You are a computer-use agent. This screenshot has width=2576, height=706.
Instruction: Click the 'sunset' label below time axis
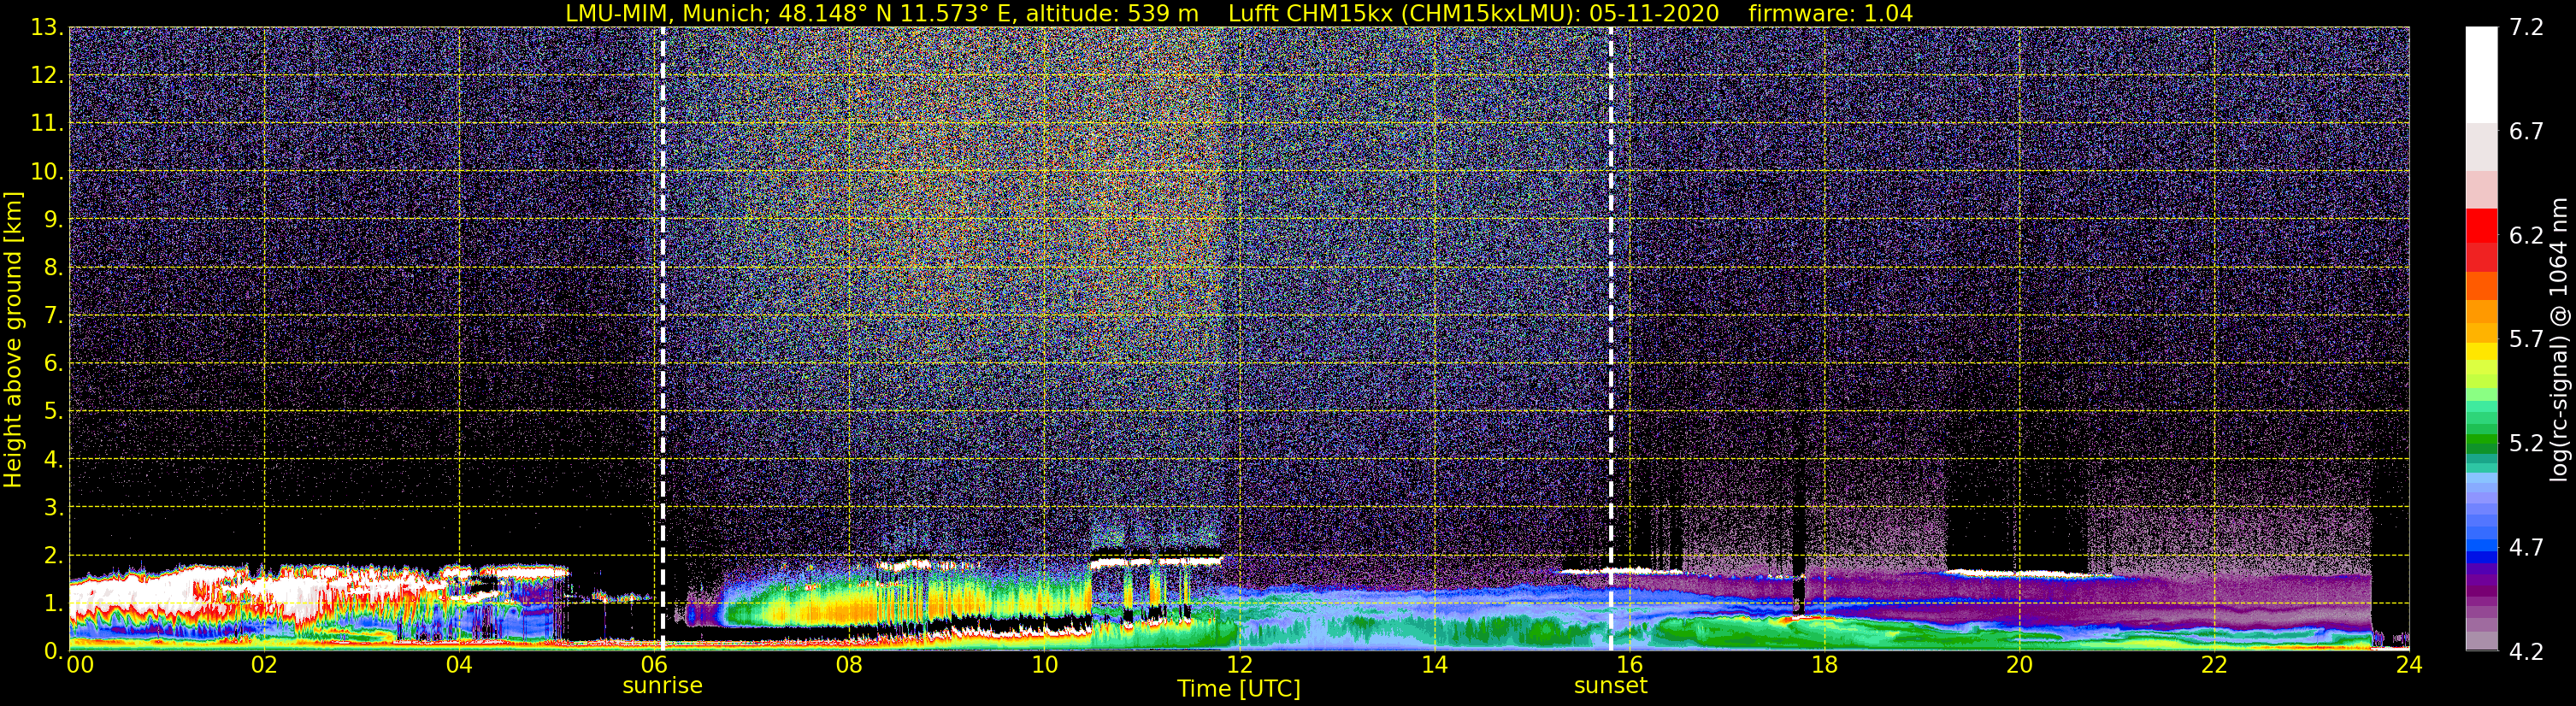pyautogui.click(x=1610, y=686)
